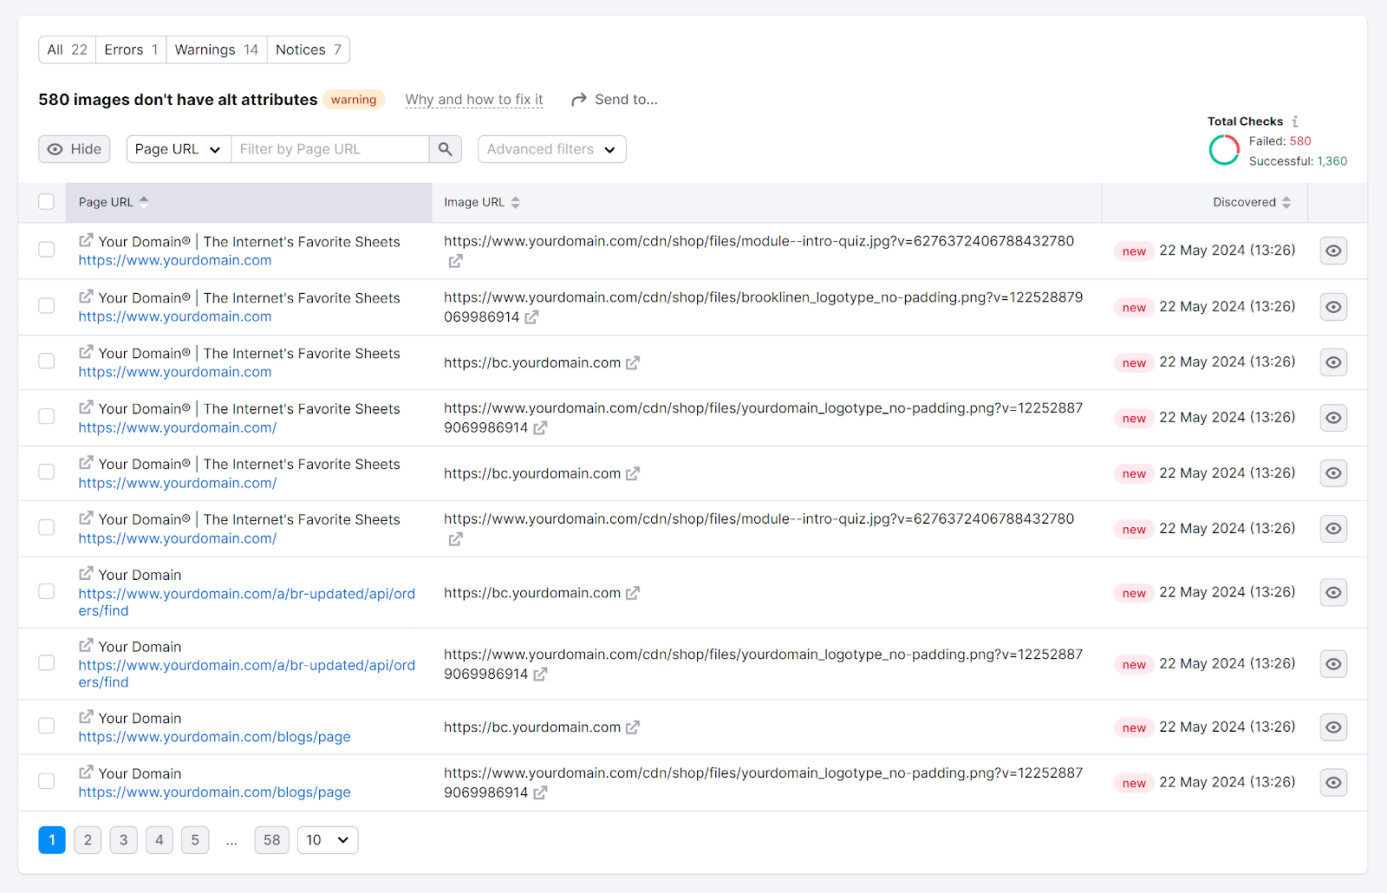The width and height of the screenshot is (1387, 893).
Task: Click the Total Checks donut chart
Action: coord(1224,150)
